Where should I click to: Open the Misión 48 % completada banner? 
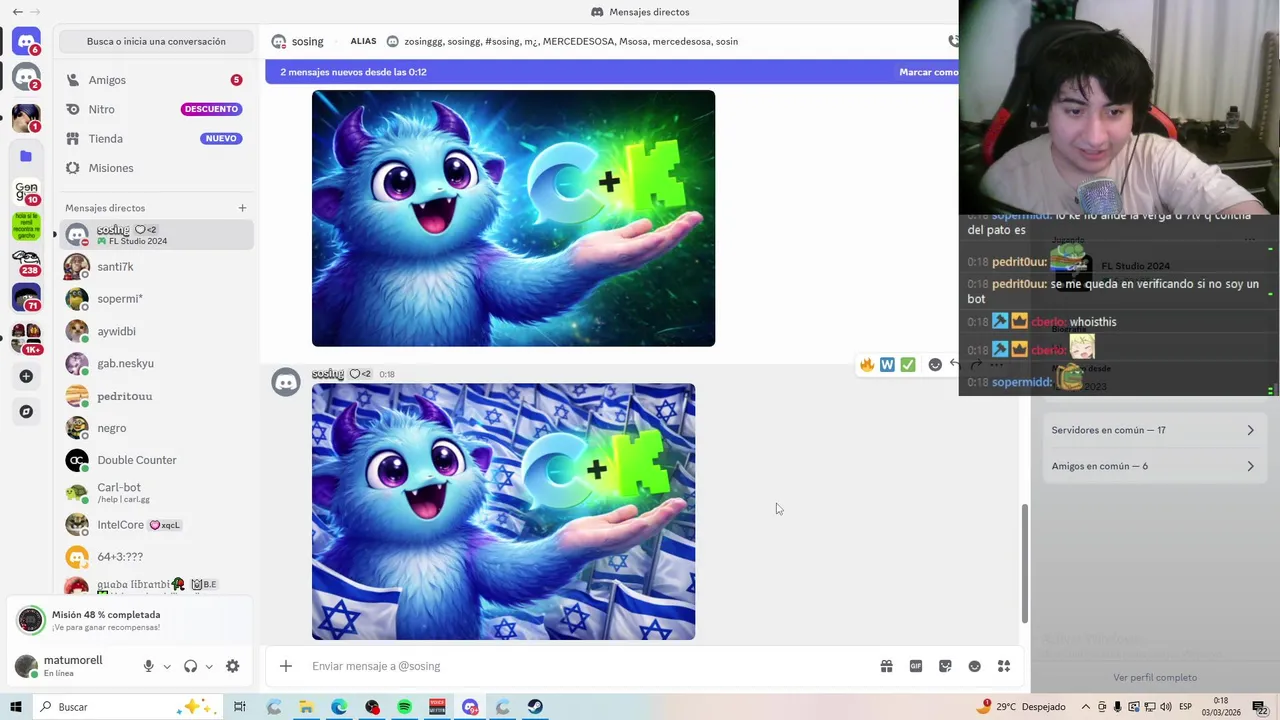click(x=130, y=621)
